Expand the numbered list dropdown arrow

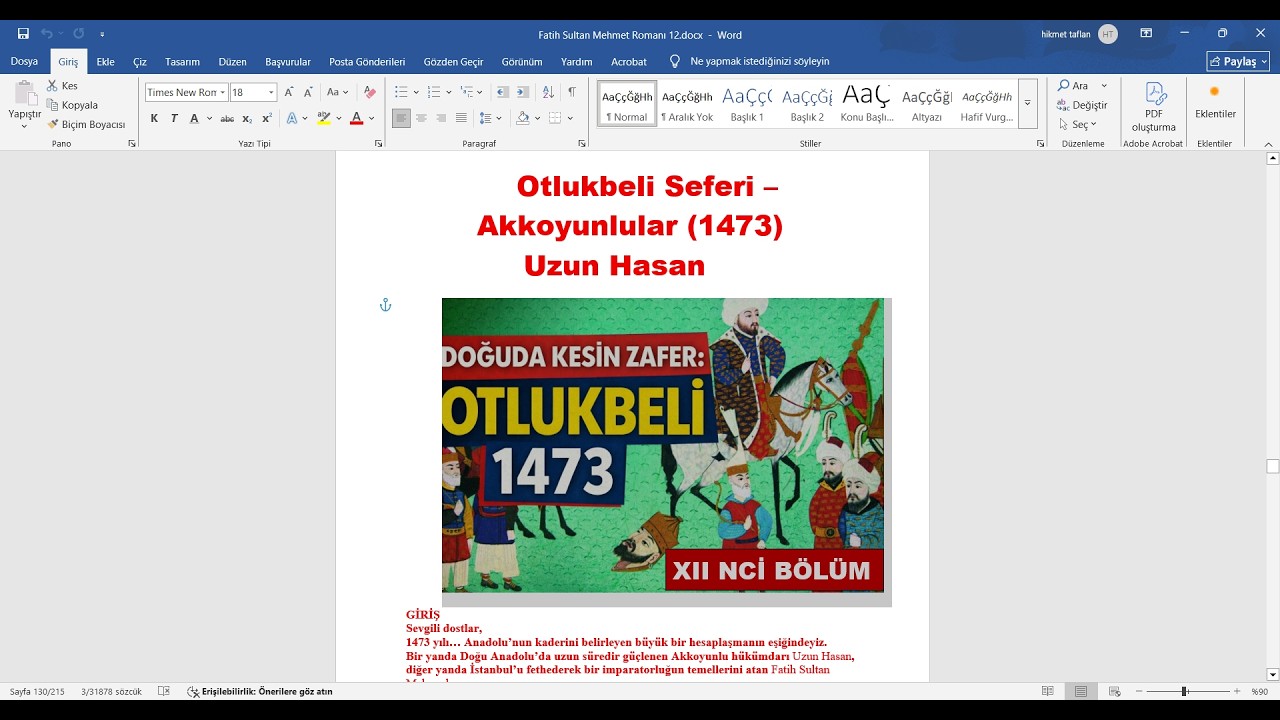click(x=449, y=92)
